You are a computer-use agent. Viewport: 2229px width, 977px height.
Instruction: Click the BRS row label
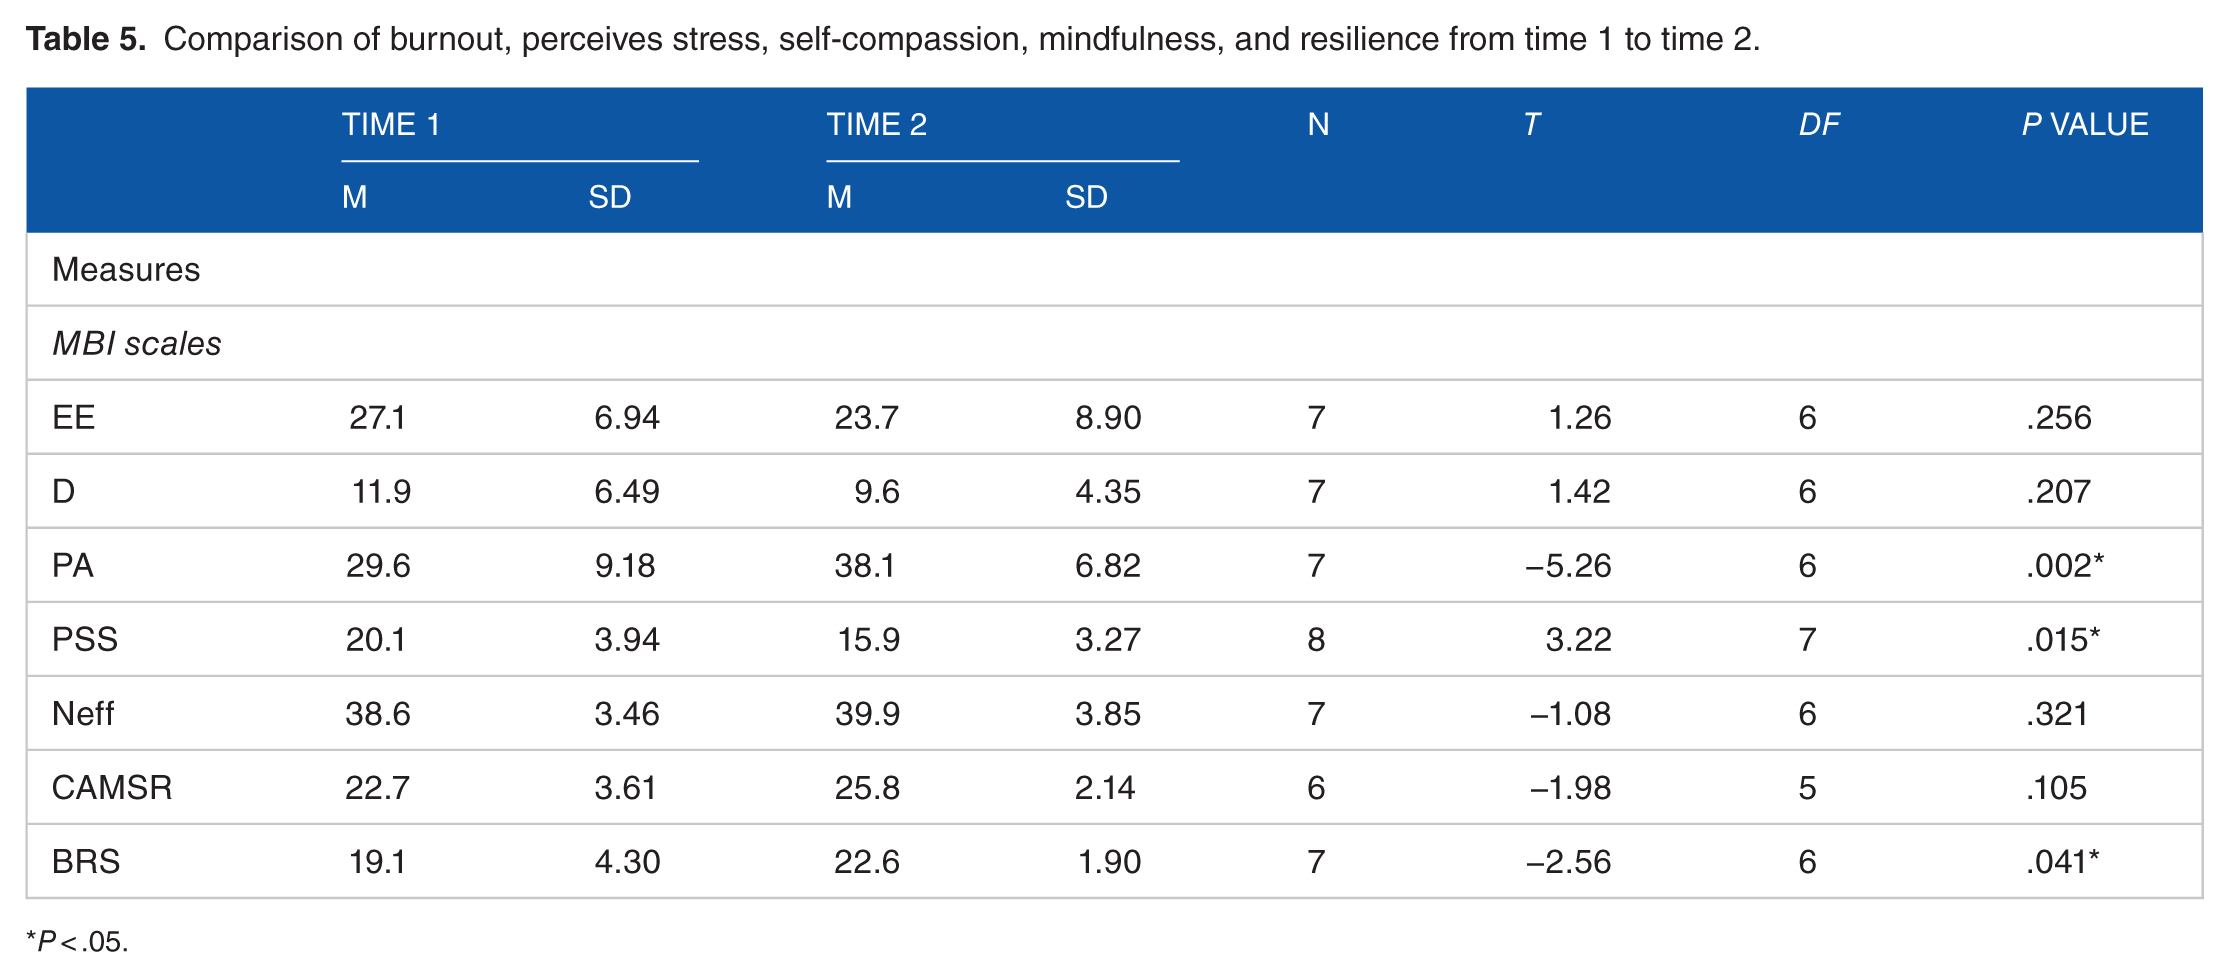pyautogui.click(x=86, y=861)
